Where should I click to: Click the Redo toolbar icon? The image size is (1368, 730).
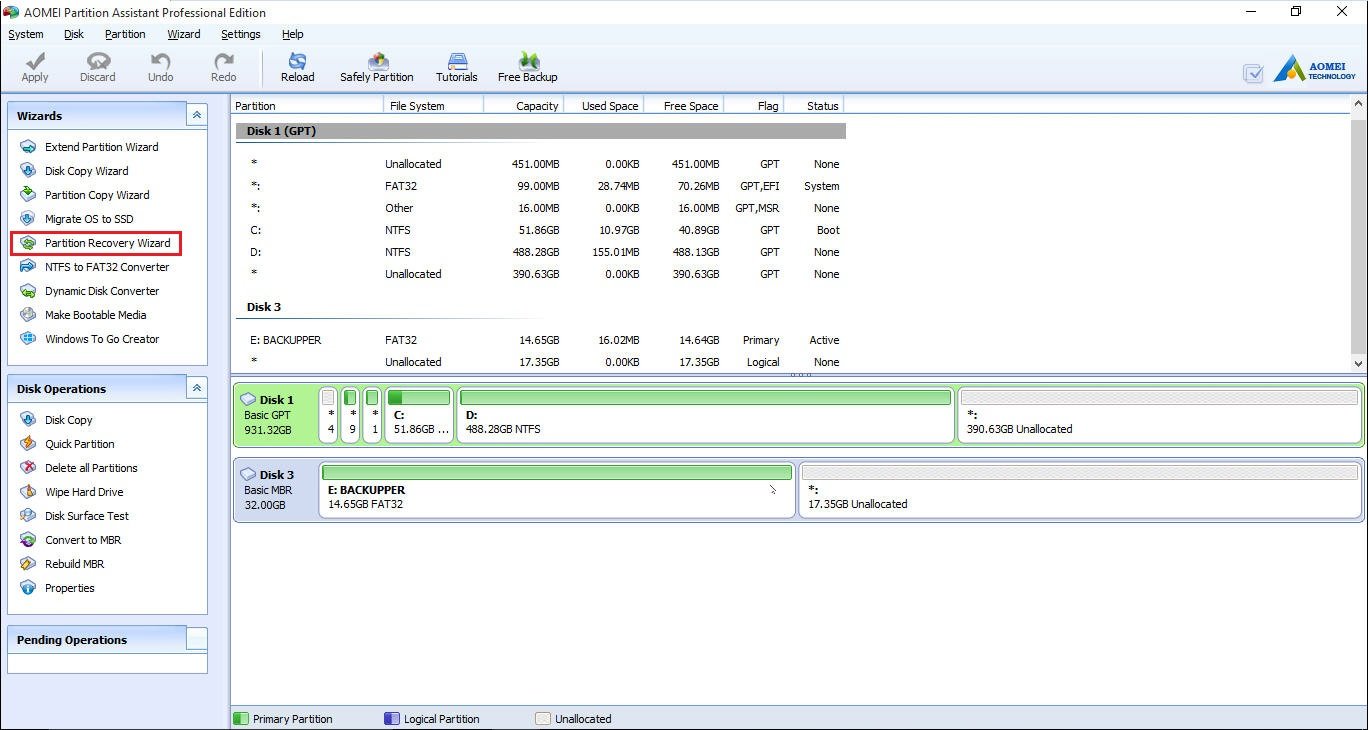click(224, 67)
